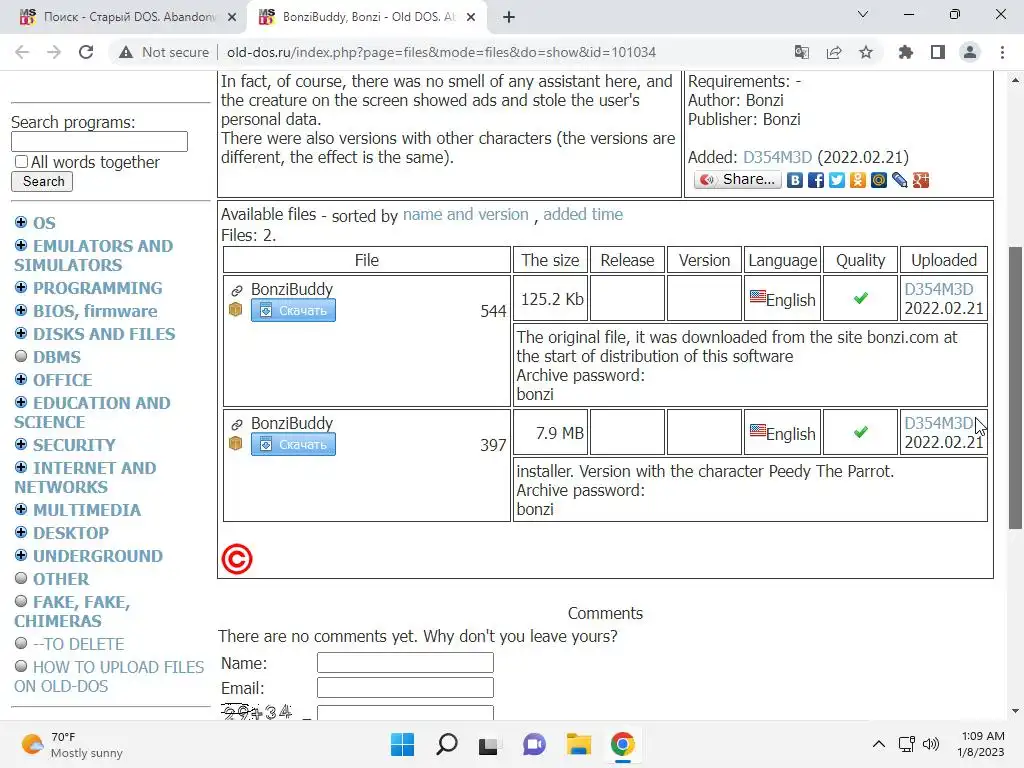This screenshot has width=1024, height=768.
Task: Download the 125.2 Kb BonziBuddy file
Action: coord(293,310)
